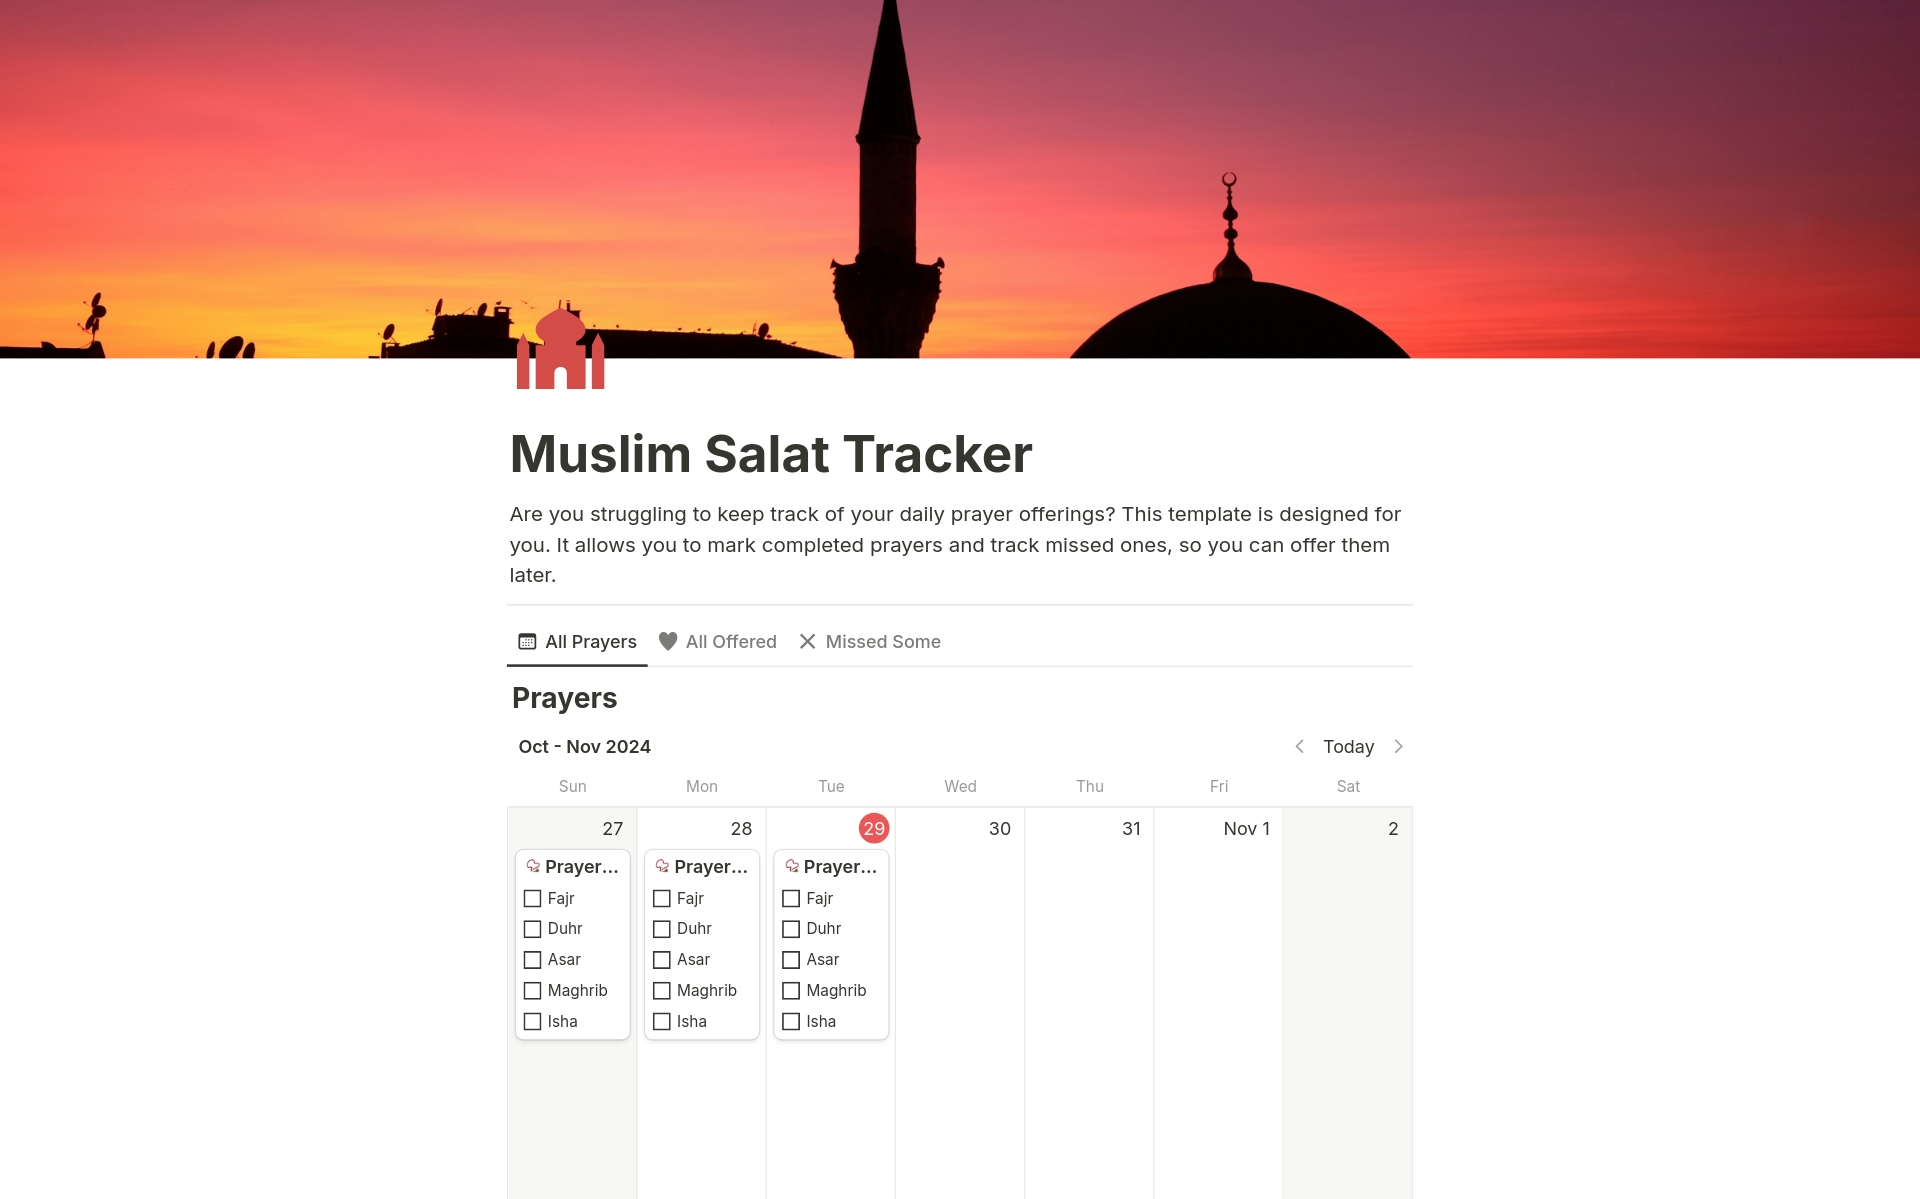This screenshot has width=1920, height=1199.
Task: Switch to the Missed Some tab
Action: (x=883, y=641)
